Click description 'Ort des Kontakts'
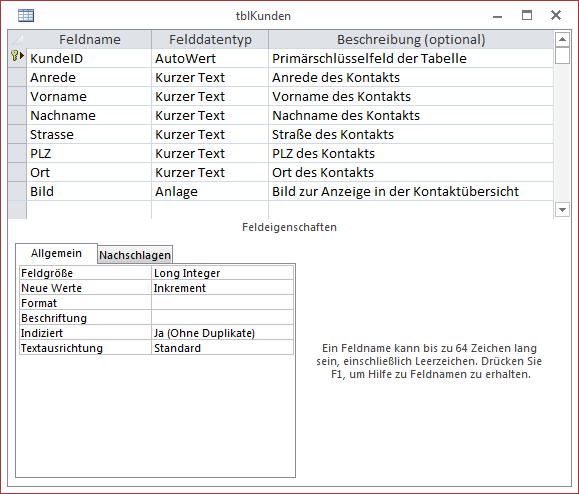This screenshot has height=494, width=579. click(x=411, y=172)
